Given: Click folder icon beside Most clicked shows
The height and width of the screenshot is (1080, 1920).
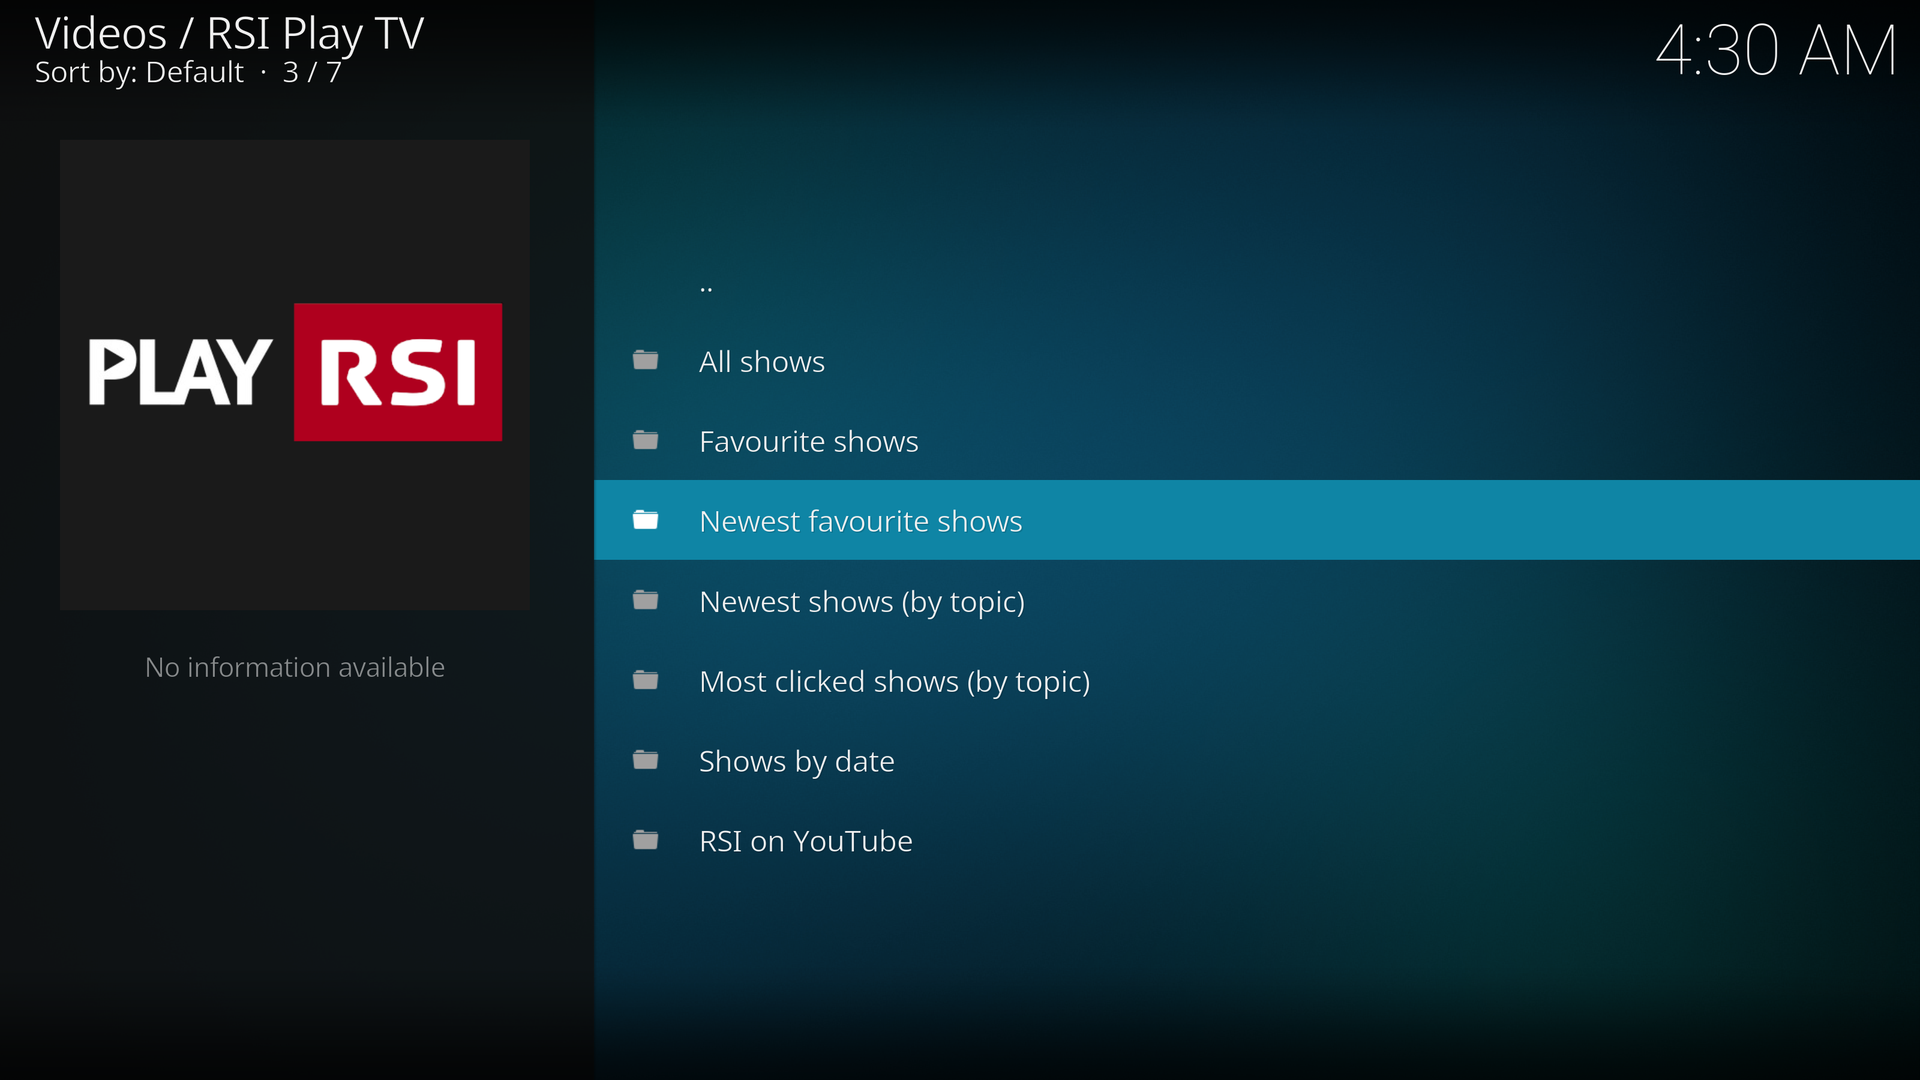Looking at the screenshot, I should pyautogui.click(x=646, y=680).
